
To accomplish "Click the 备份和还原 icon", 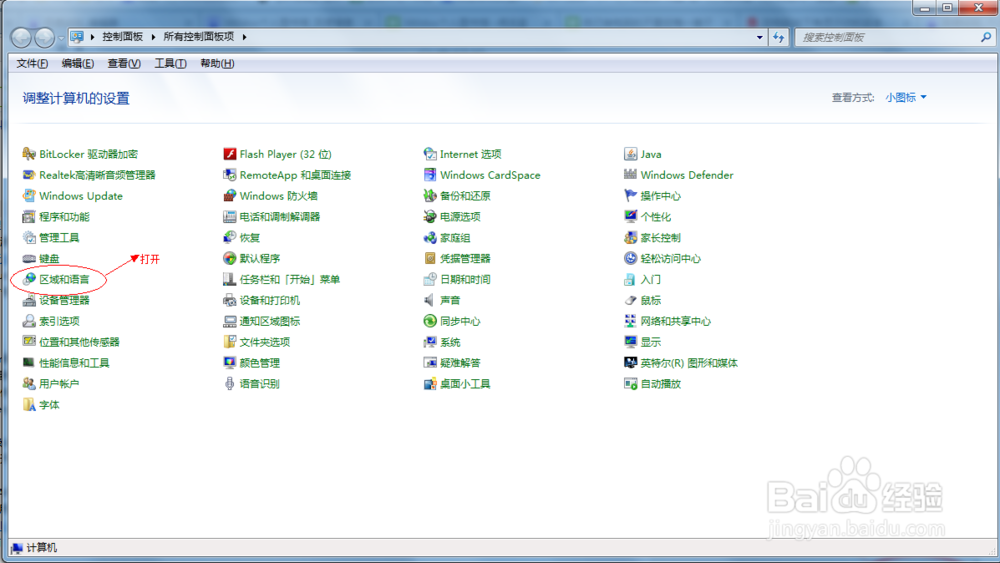I will [x=430, y=196].
